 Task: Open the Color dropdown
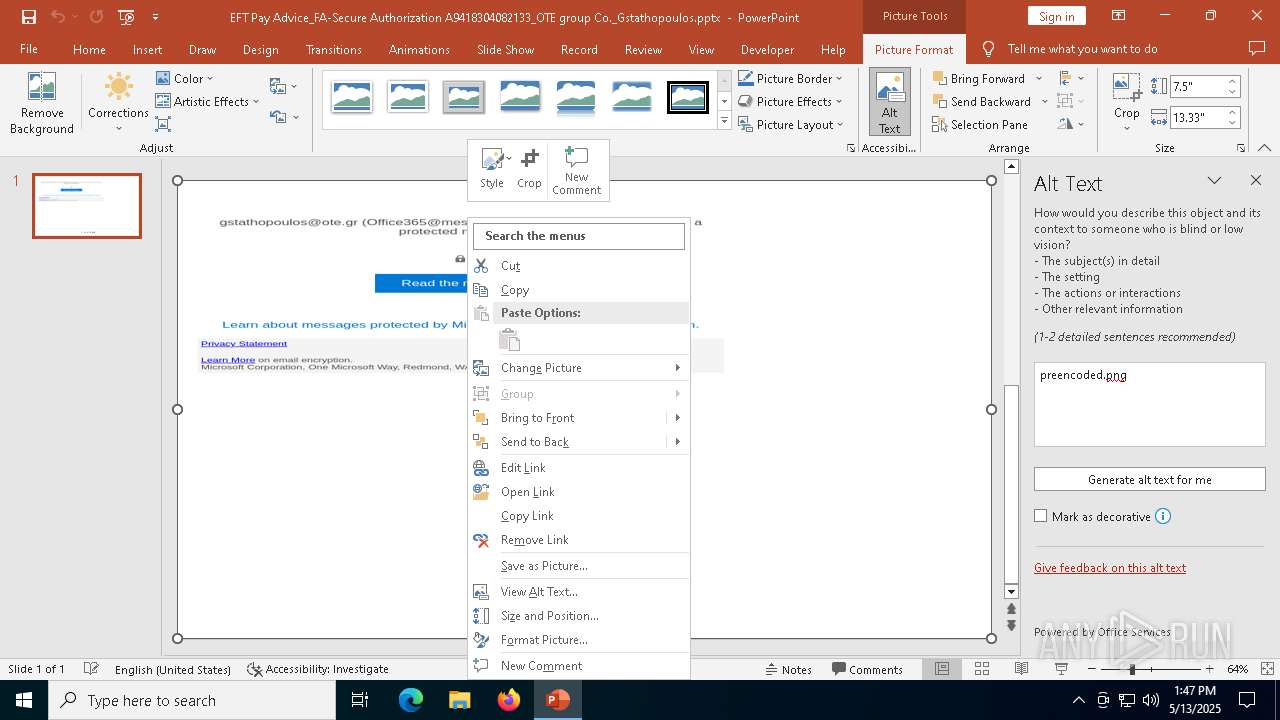pos(185,78)
